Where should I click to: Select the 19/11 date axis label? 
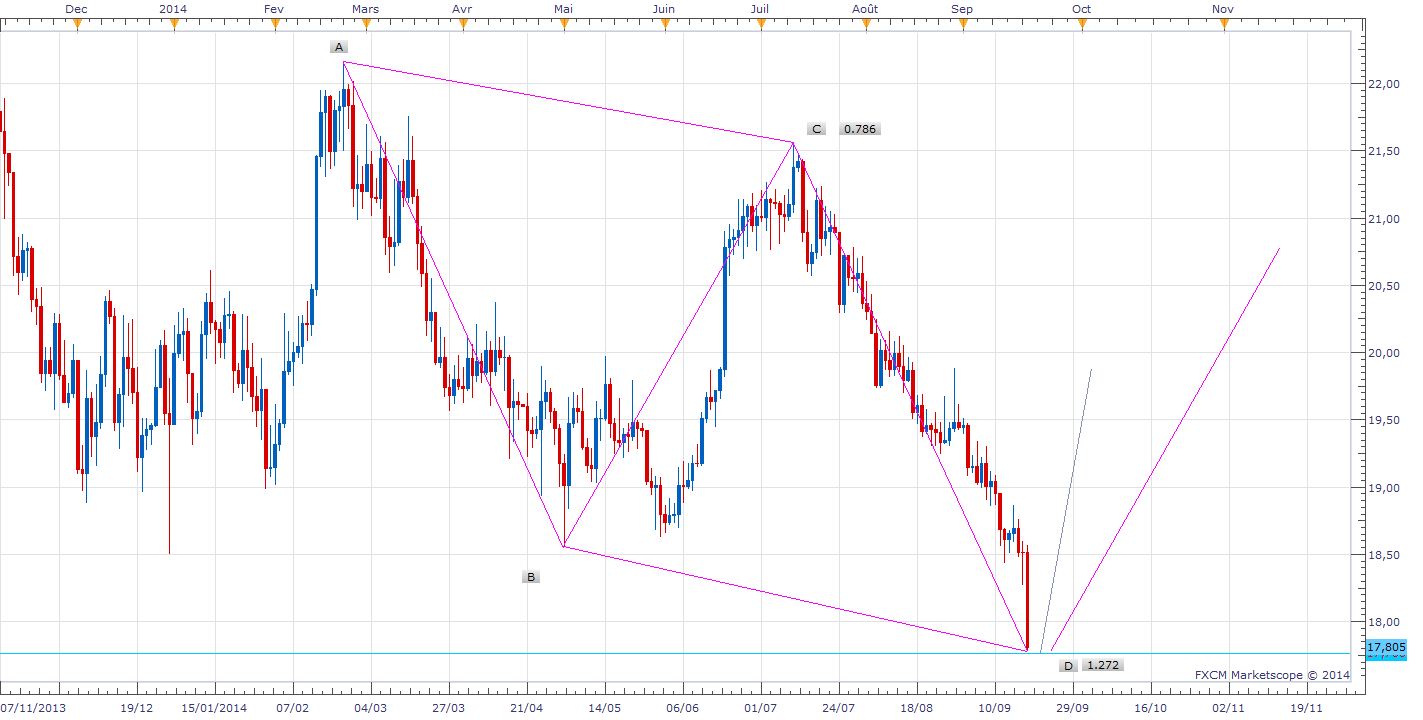1307,708
